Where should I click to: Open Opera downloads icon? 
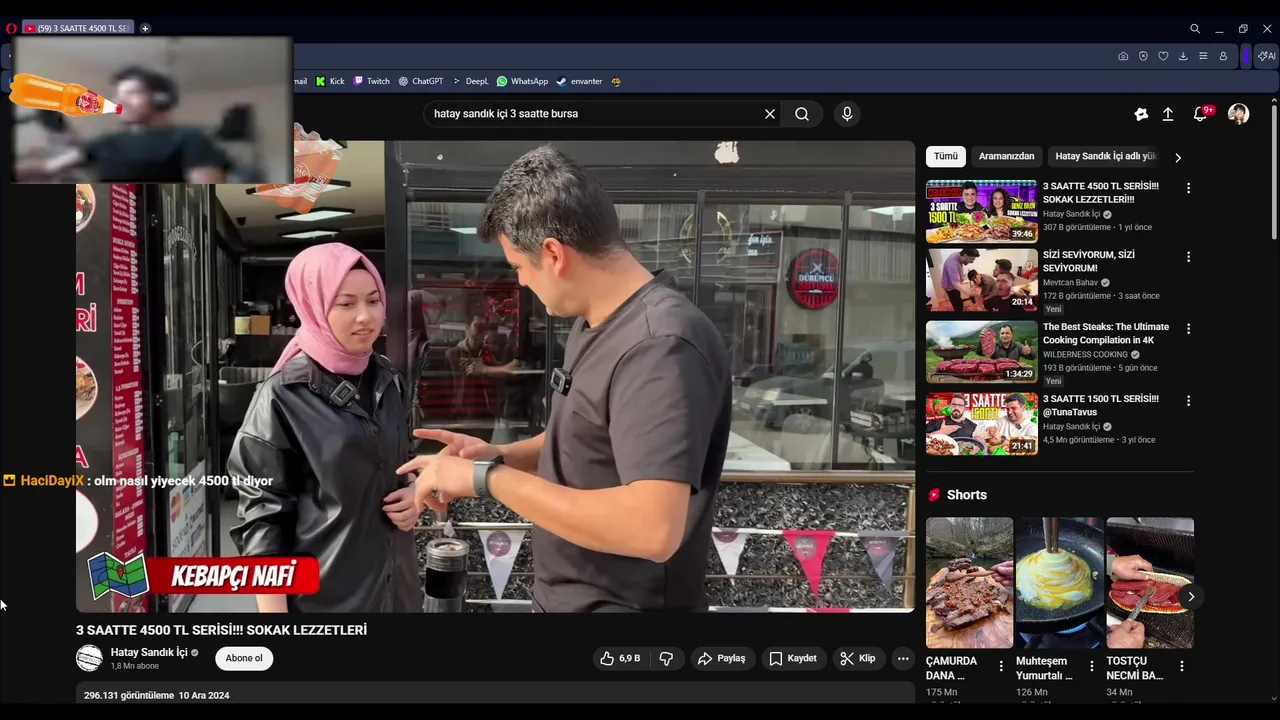1183,56
